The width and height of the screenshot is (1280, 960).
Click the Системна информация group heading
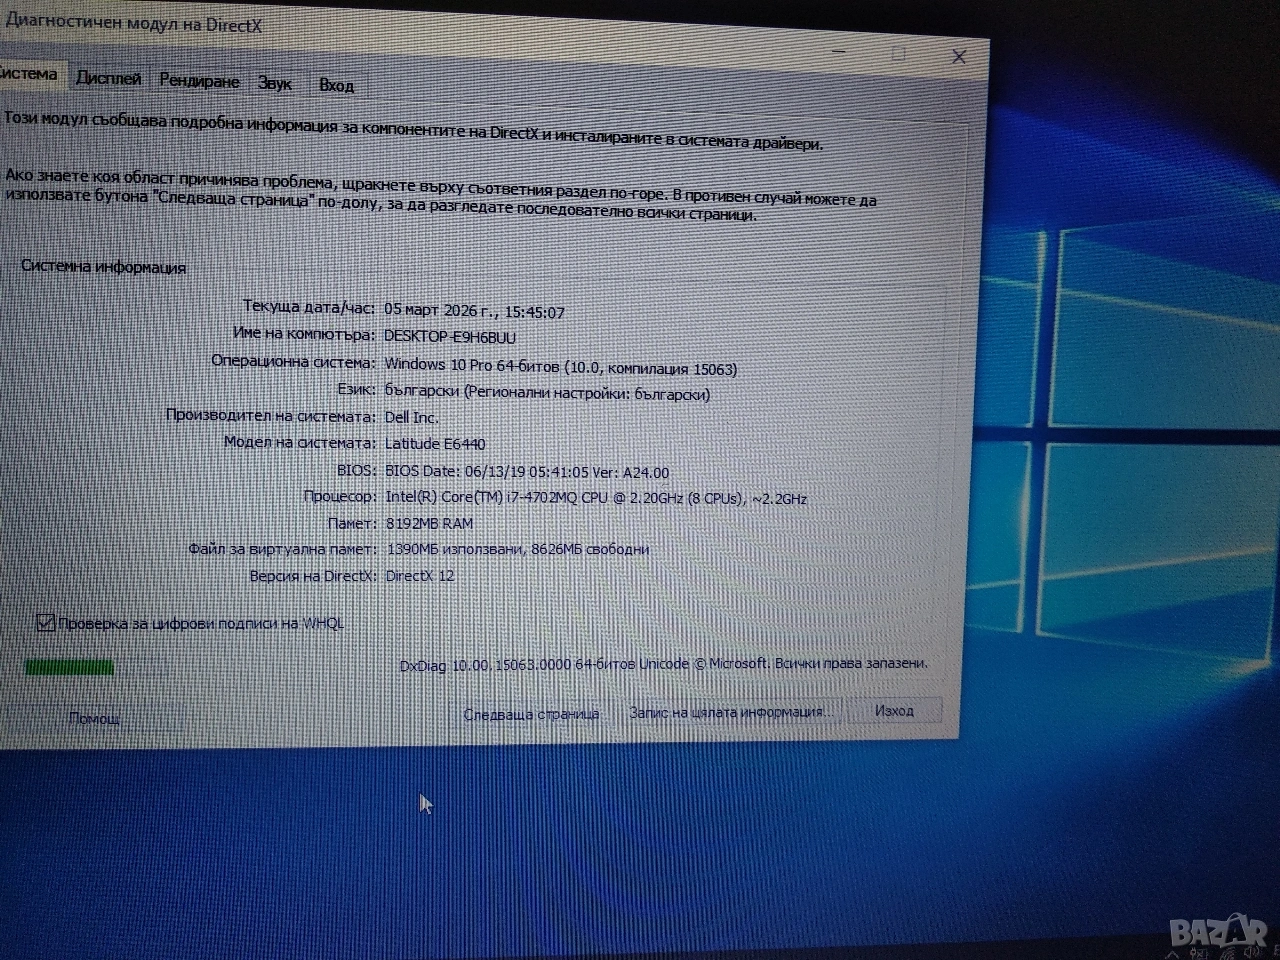click(x=103, y=267)
